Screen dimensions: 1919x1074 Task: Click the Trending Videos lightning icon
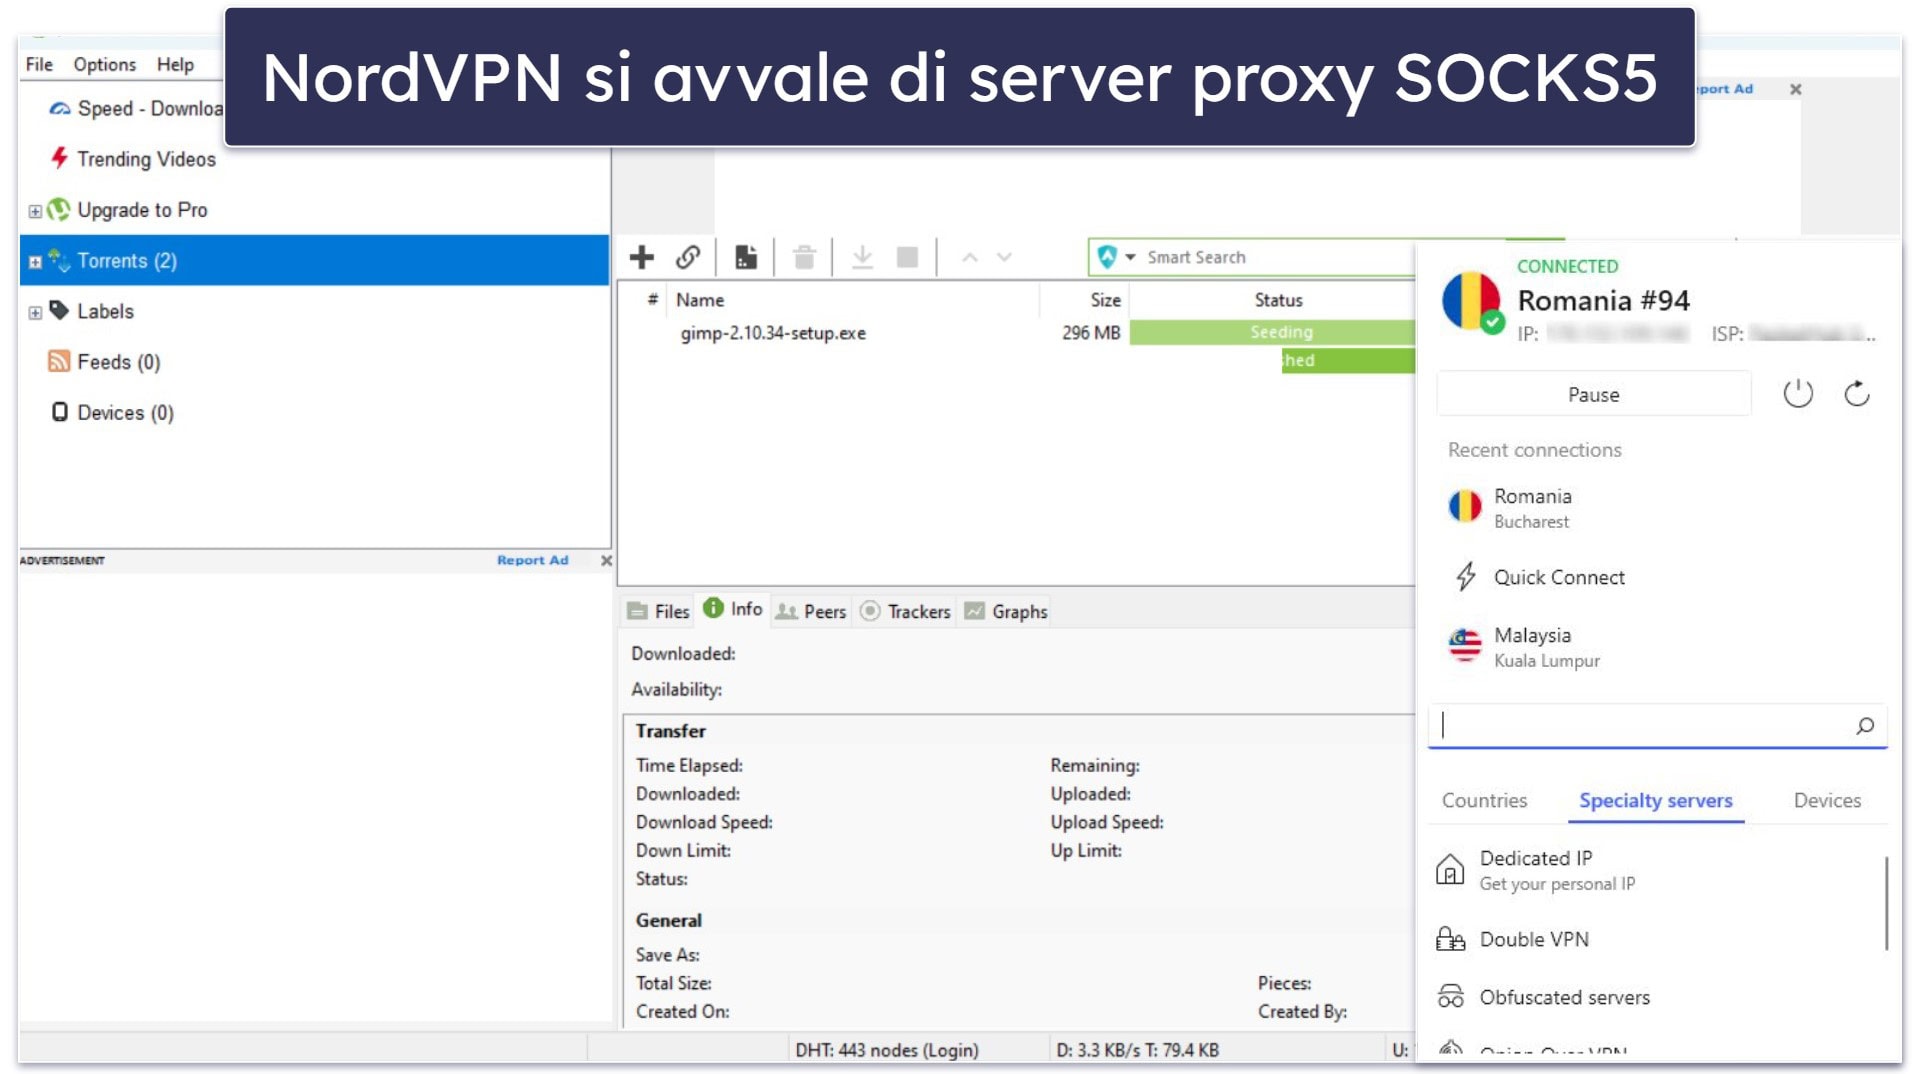(x=60, y=158)
